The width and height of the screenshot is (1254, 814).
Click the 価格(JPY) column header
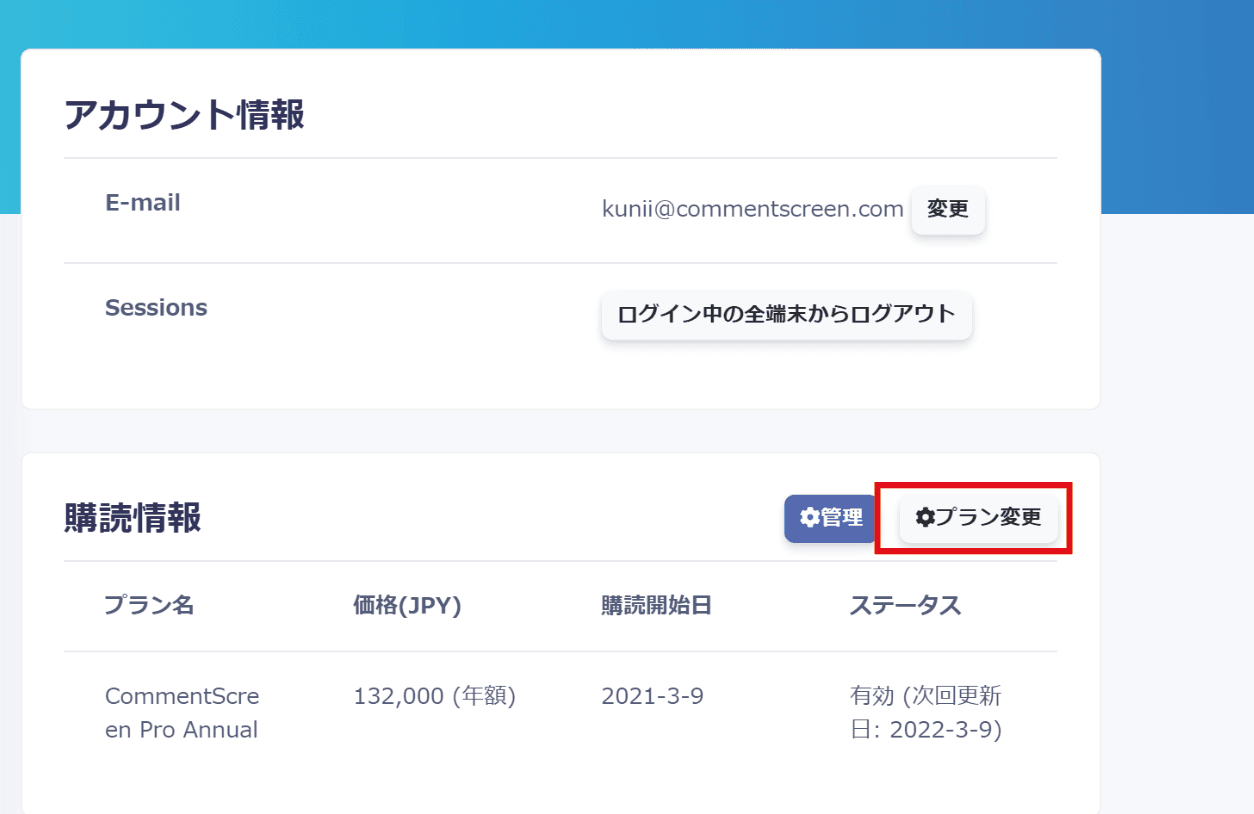[407, 605]
